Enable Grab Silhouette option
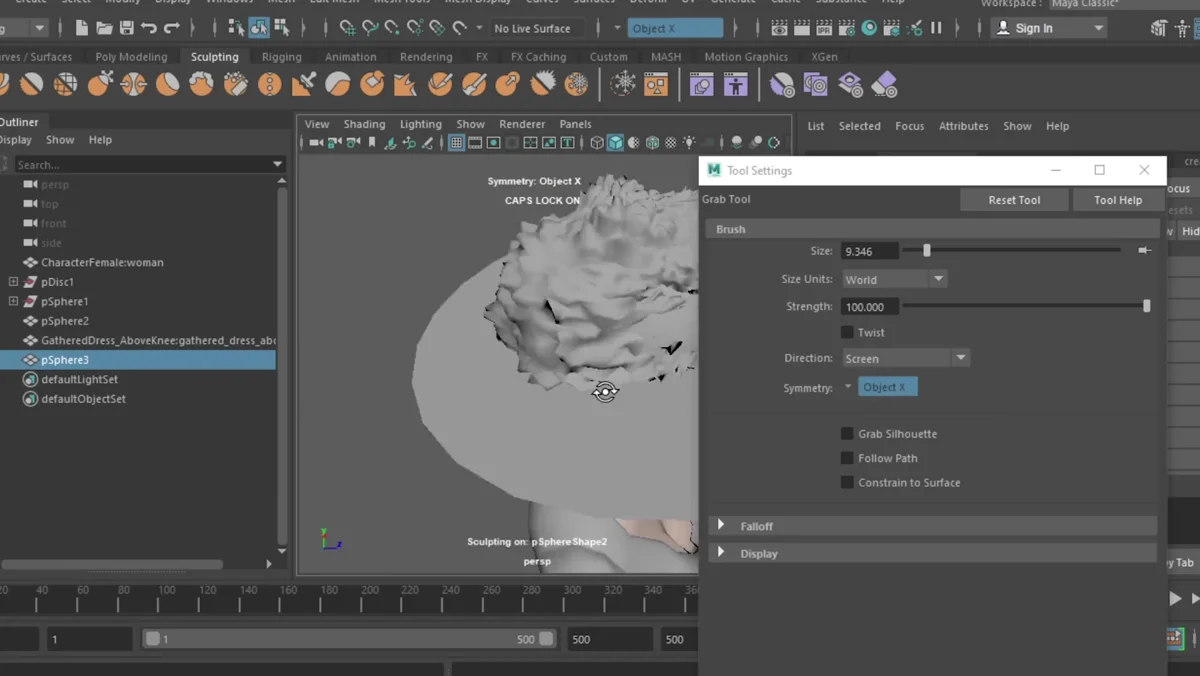The height and width of the screenshot is (676, 1200). point(847,434)
